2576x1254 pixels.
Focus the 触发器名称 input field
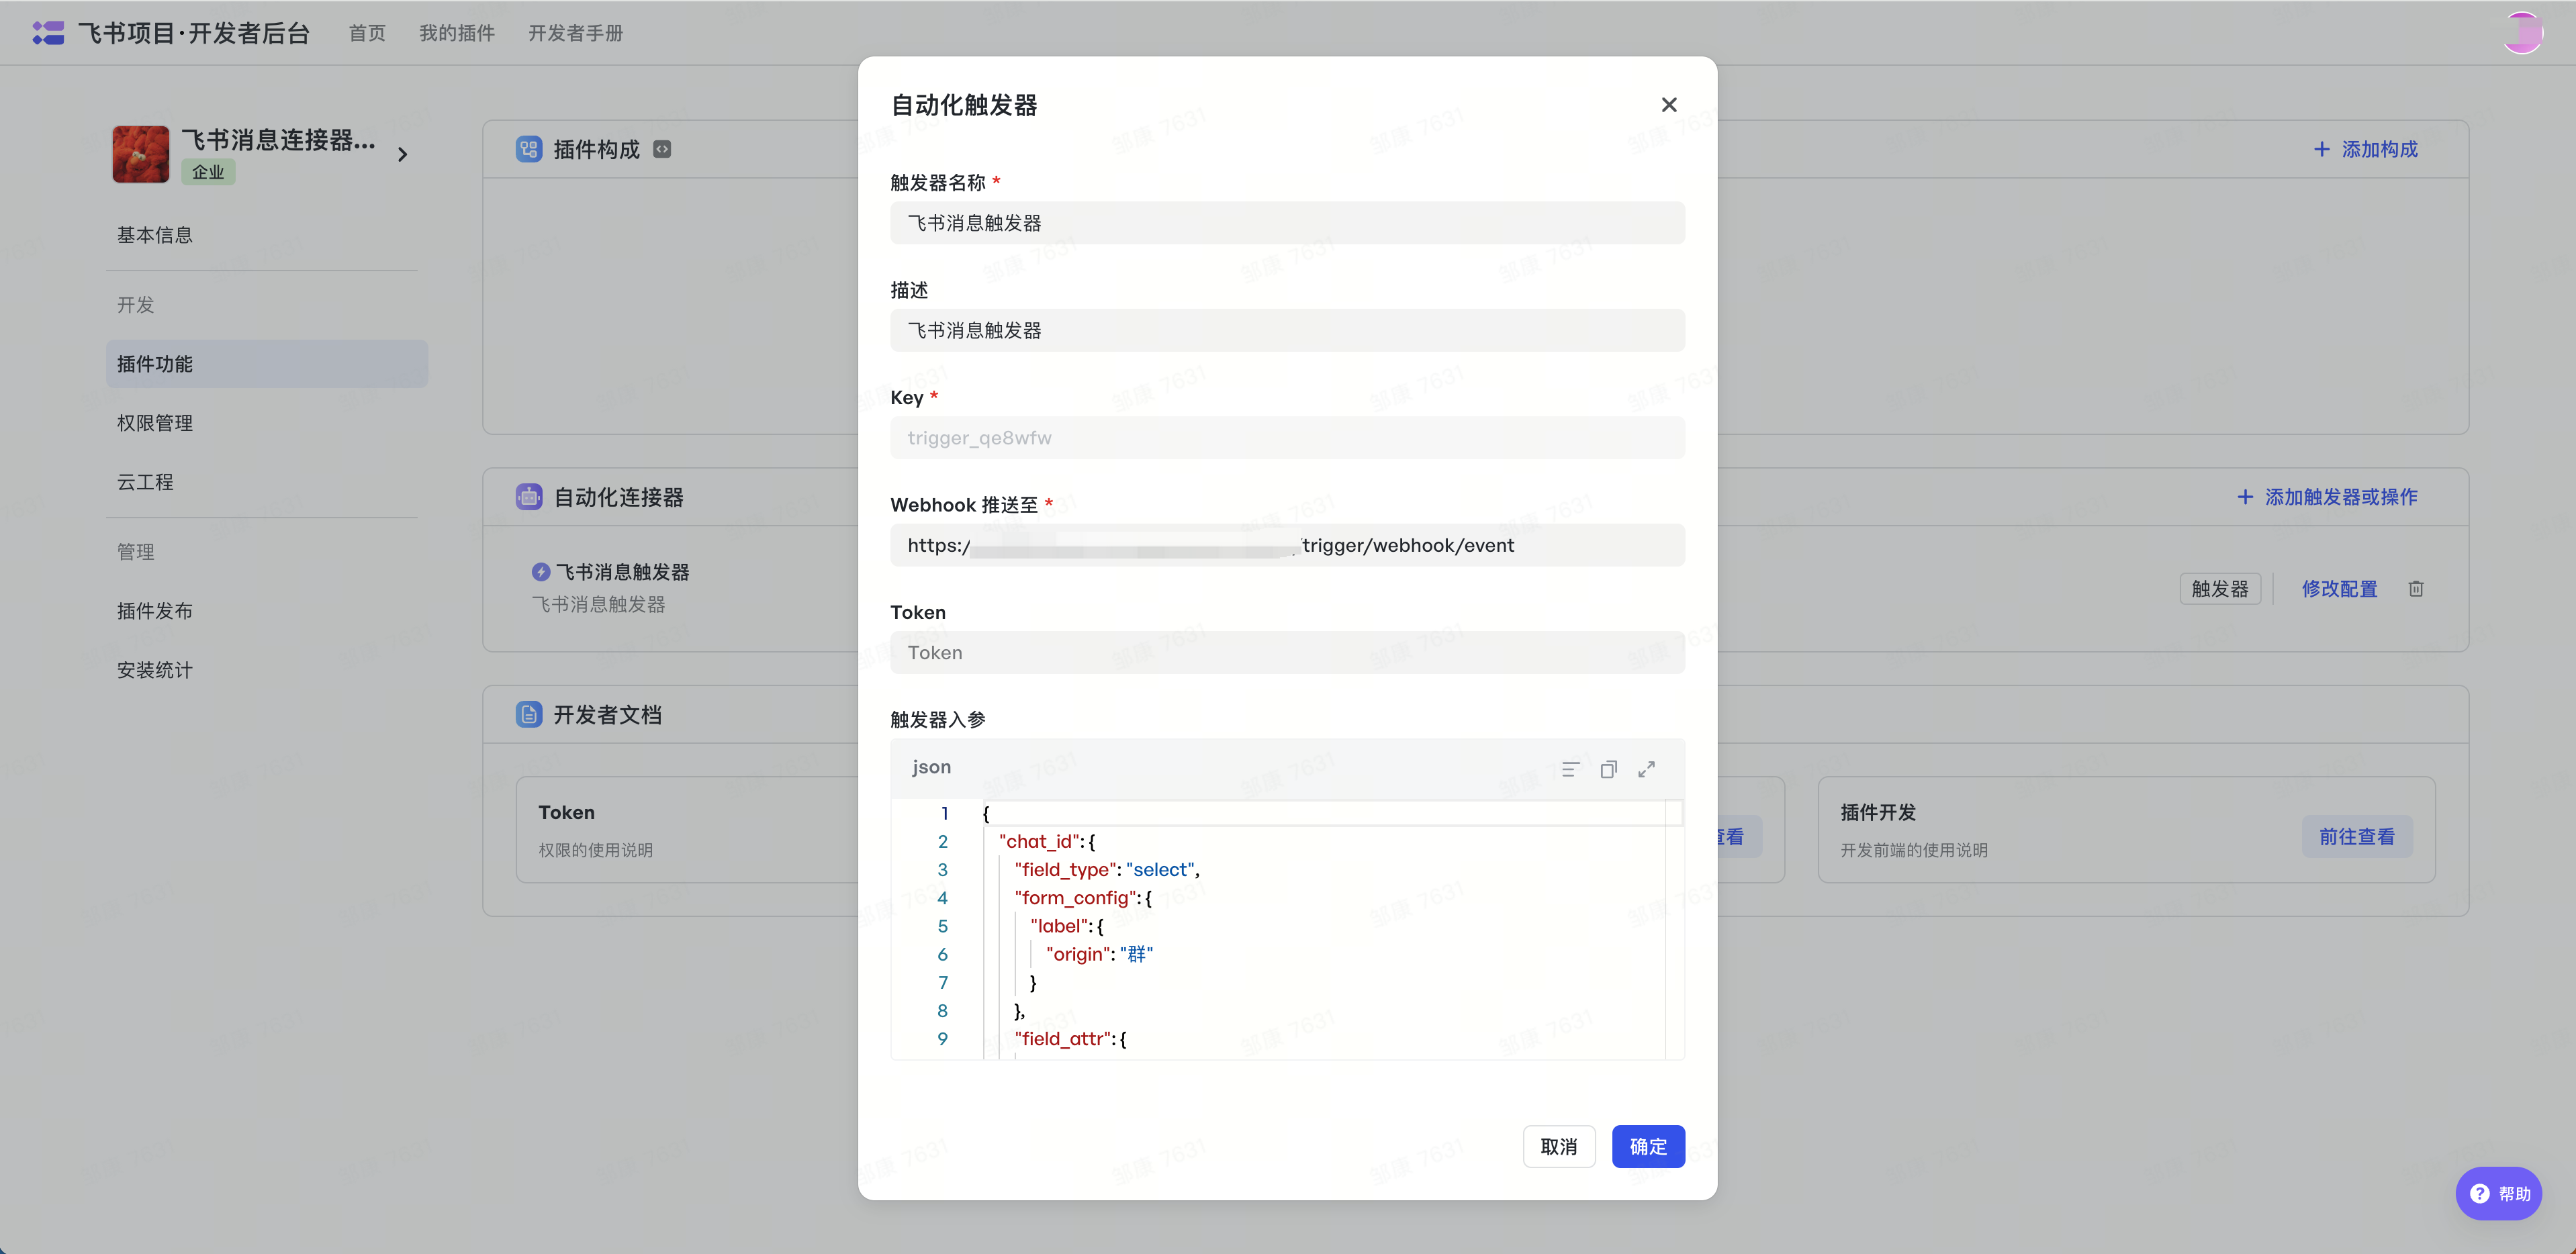click(1287, 223)
